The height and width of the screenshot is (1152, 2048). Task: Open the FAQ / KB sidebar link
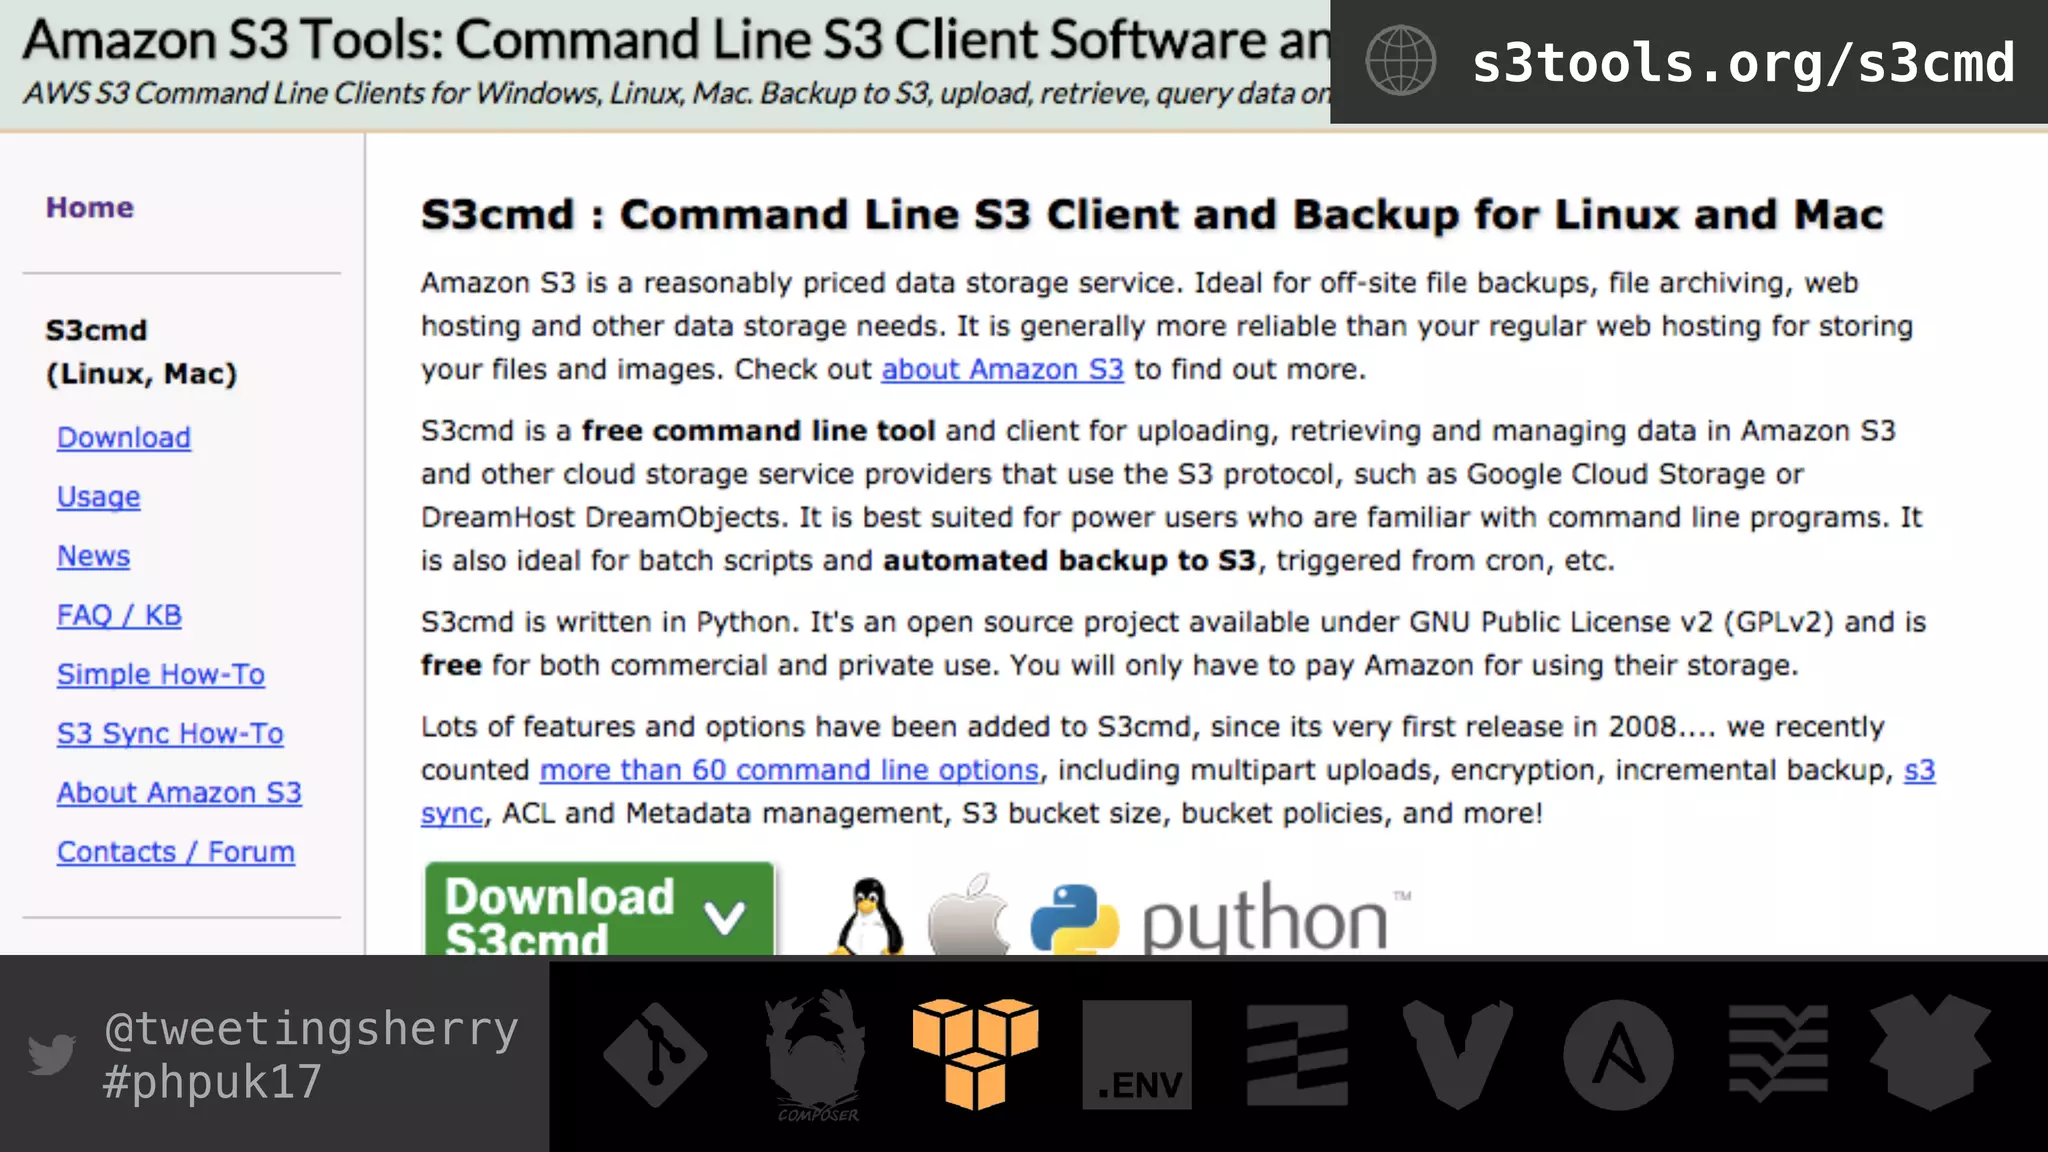(x=119, y=615)
